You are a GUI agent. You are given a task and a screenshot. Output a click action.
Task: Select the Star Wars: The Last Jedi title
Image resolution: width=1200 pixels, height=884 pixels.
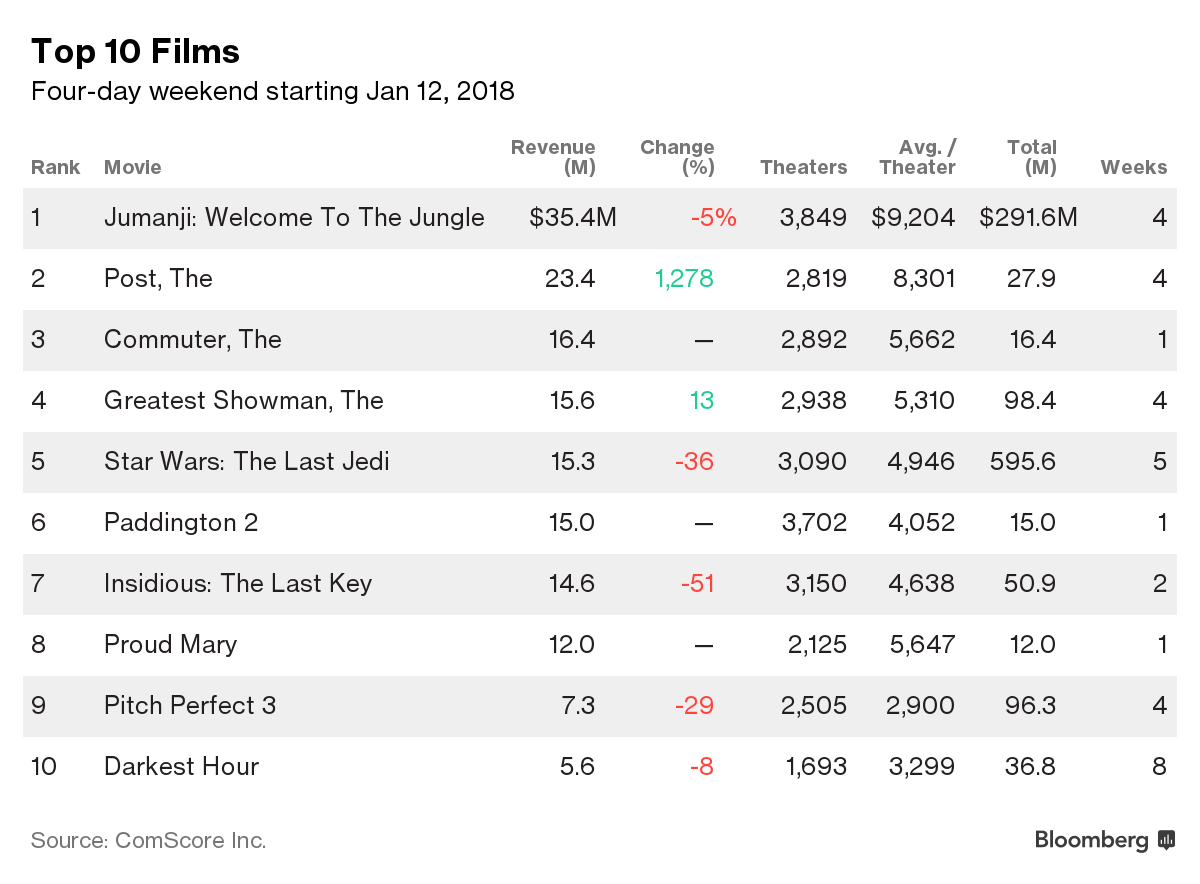point(246,461)
